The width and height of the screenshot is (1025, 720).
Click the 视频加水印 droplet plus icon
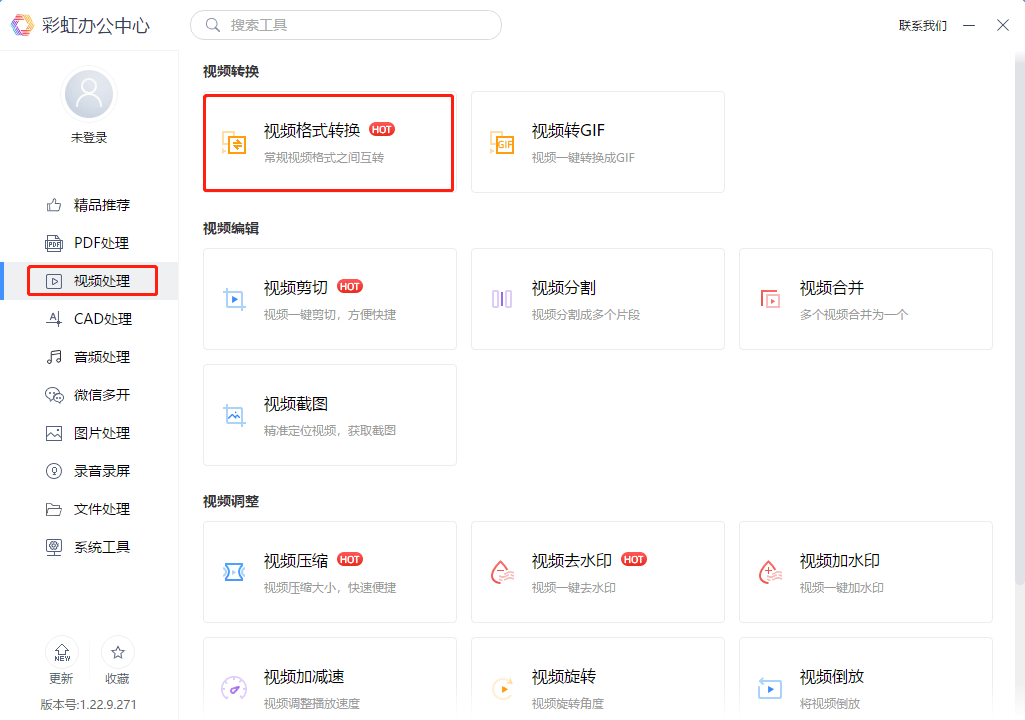(770, 572)
